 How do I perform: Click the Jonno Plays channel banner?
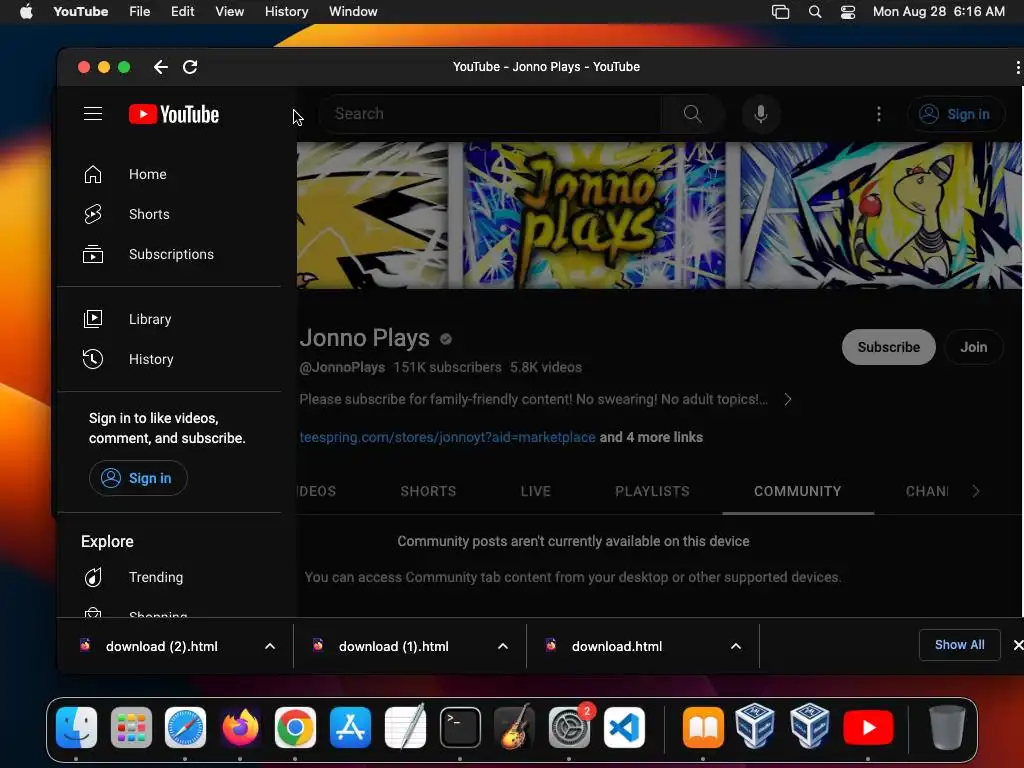660,216
